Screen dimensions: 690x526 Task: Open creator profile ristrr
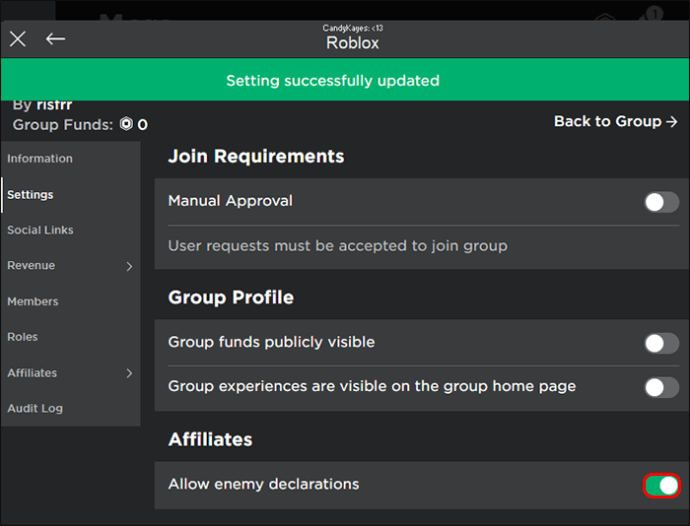pos(54,105)
